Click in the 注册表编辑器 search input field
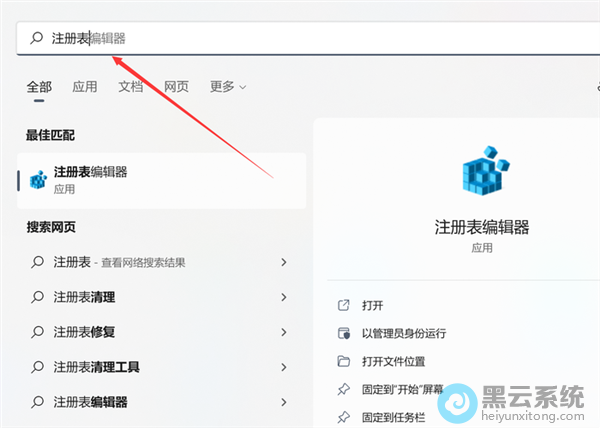This screenshot has height=428, width=600. click(300, 38)
